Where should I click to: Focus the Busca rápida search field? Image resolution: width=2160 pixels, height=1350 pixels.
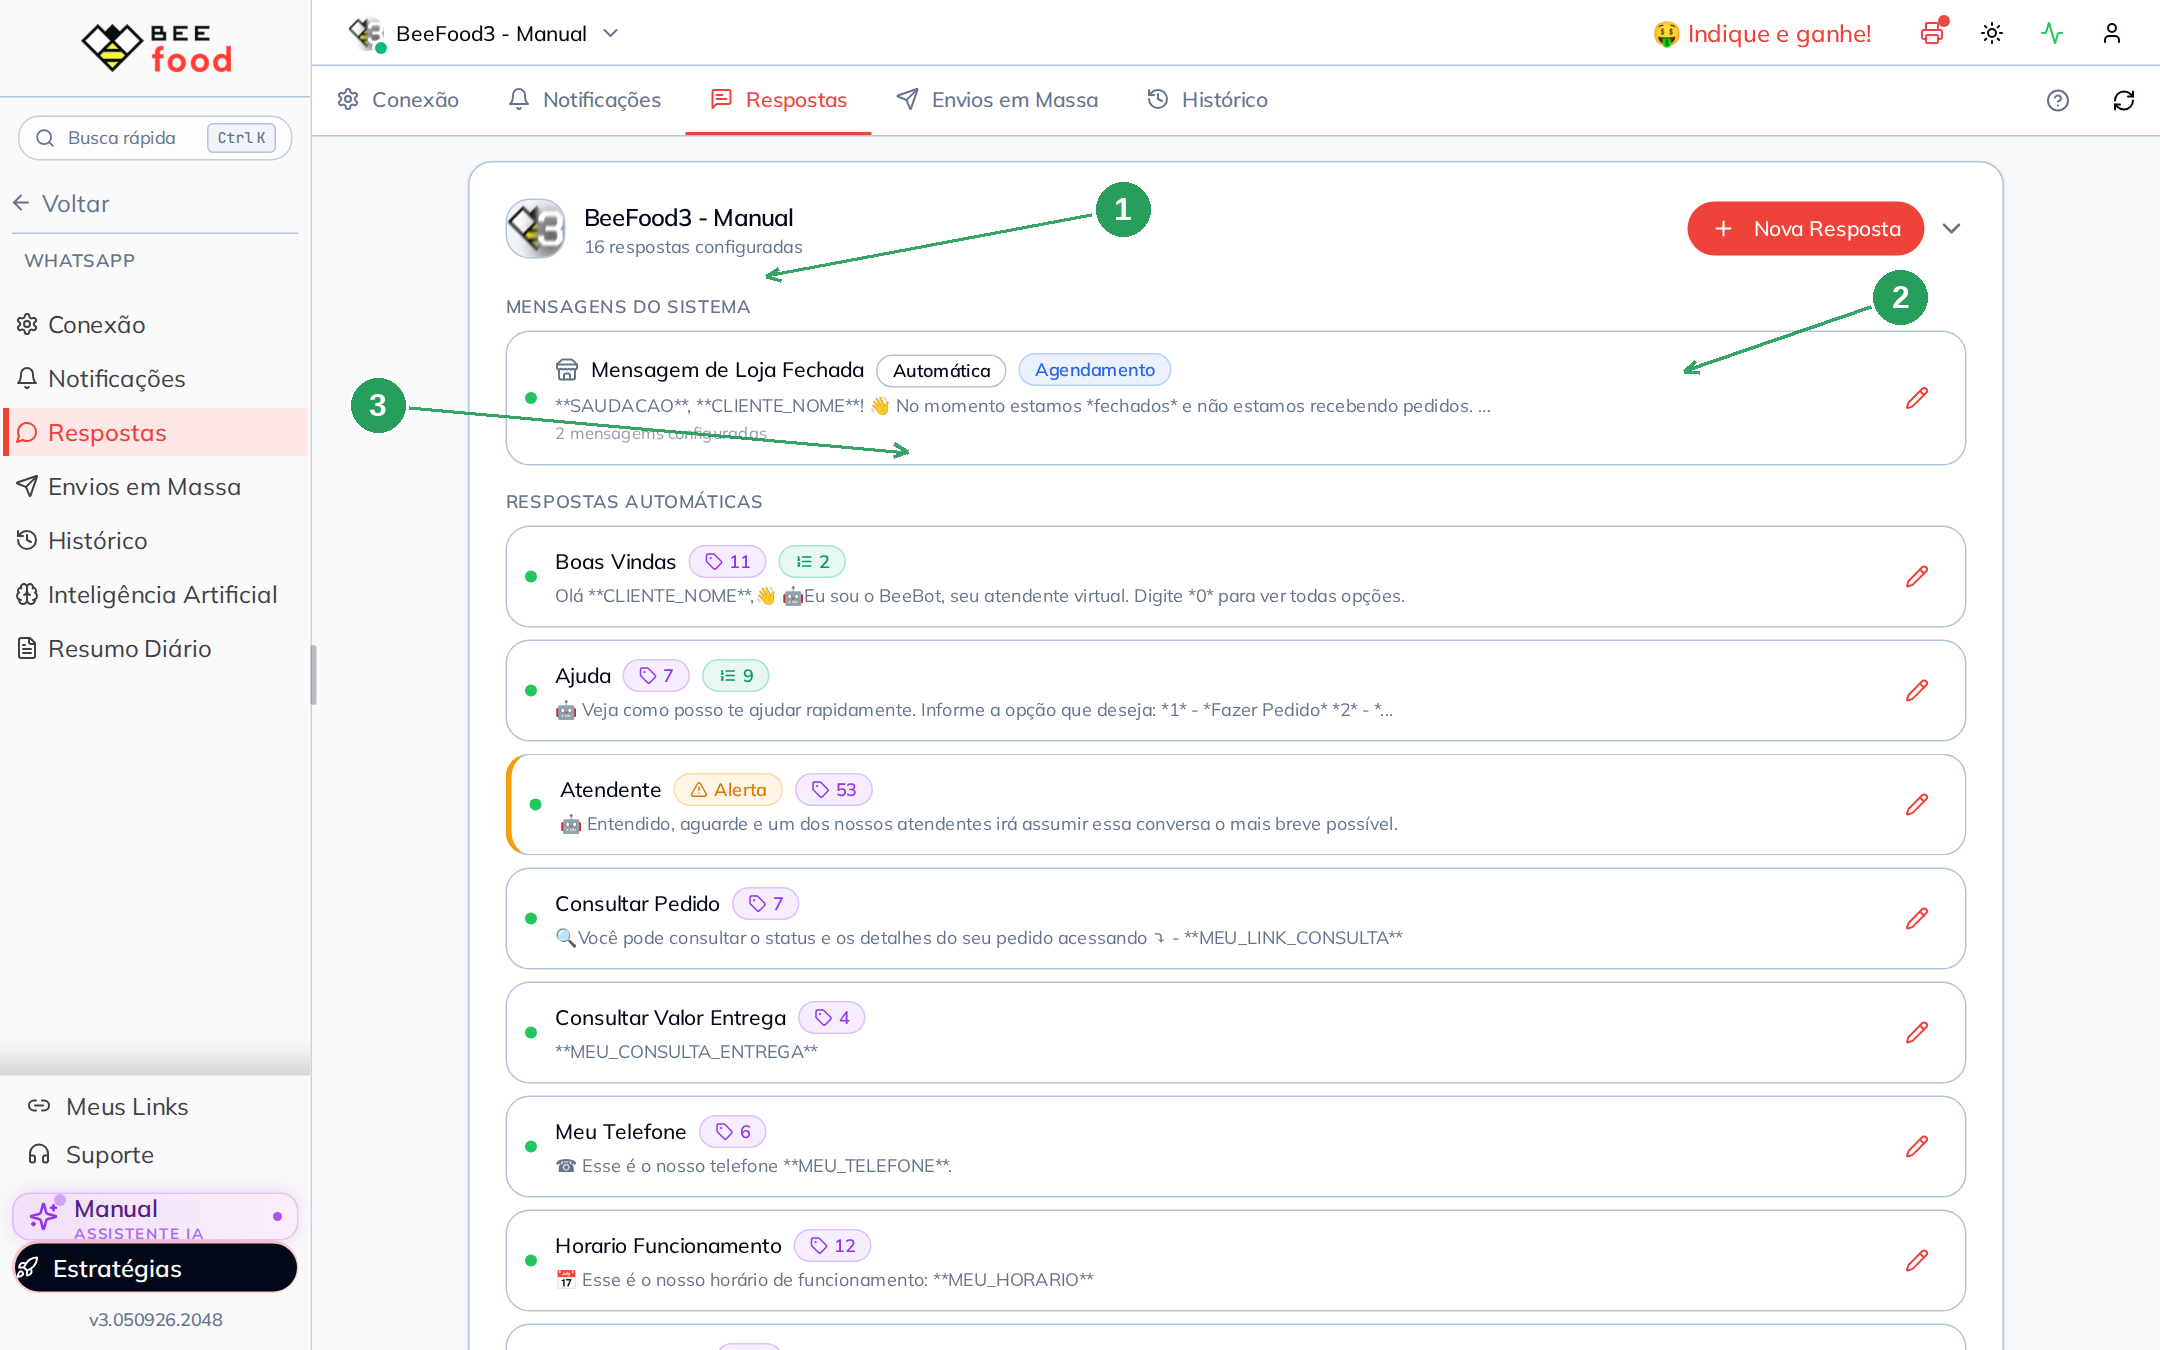(x=155, y=138)
